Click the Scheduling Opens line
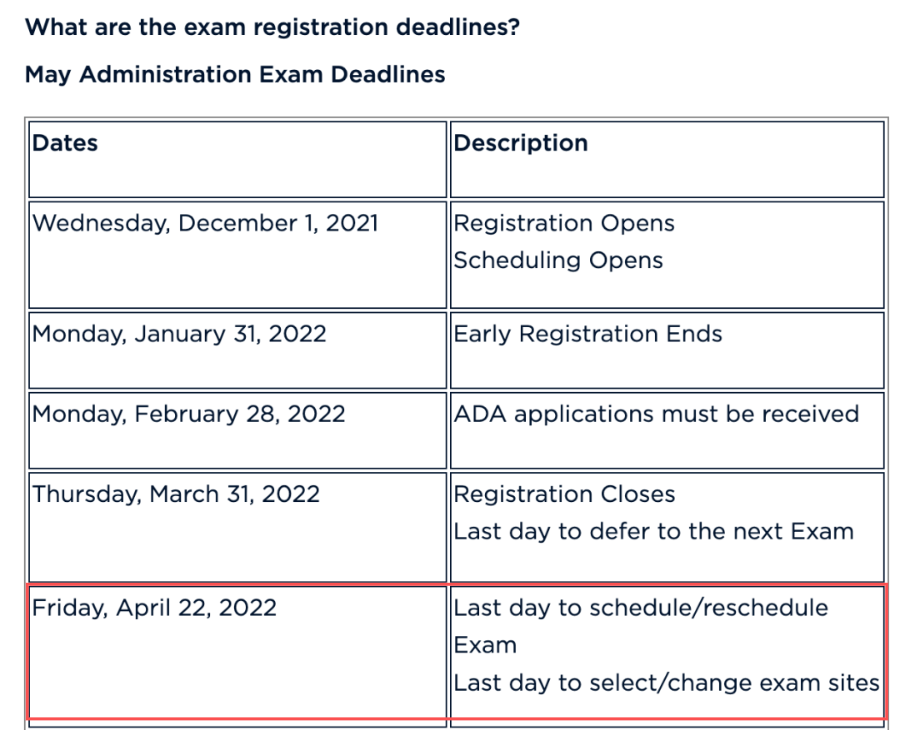This screenshot has height=730, width=900. click(x=558, y=260)
